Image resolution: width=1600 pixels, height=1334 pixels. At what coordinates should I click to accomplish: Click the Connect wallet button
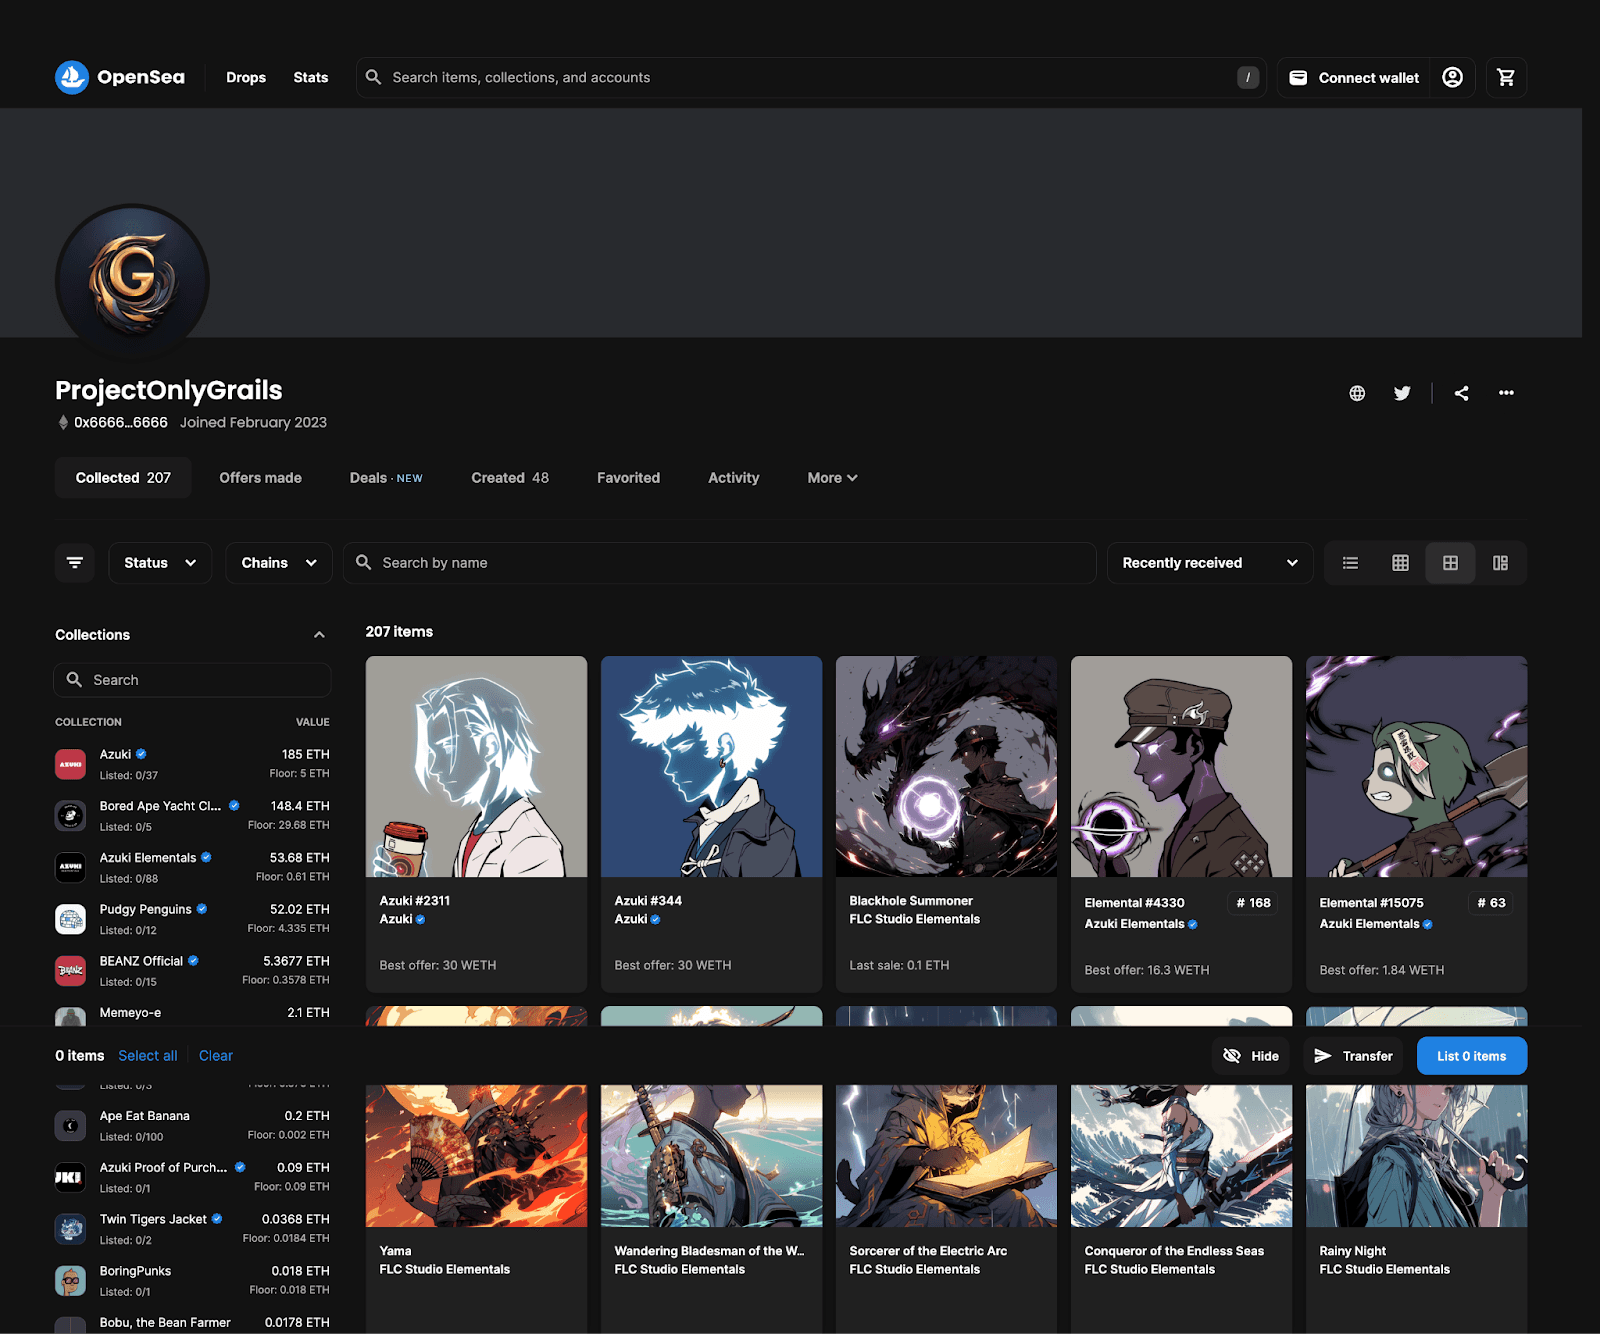click(1354, 77)
